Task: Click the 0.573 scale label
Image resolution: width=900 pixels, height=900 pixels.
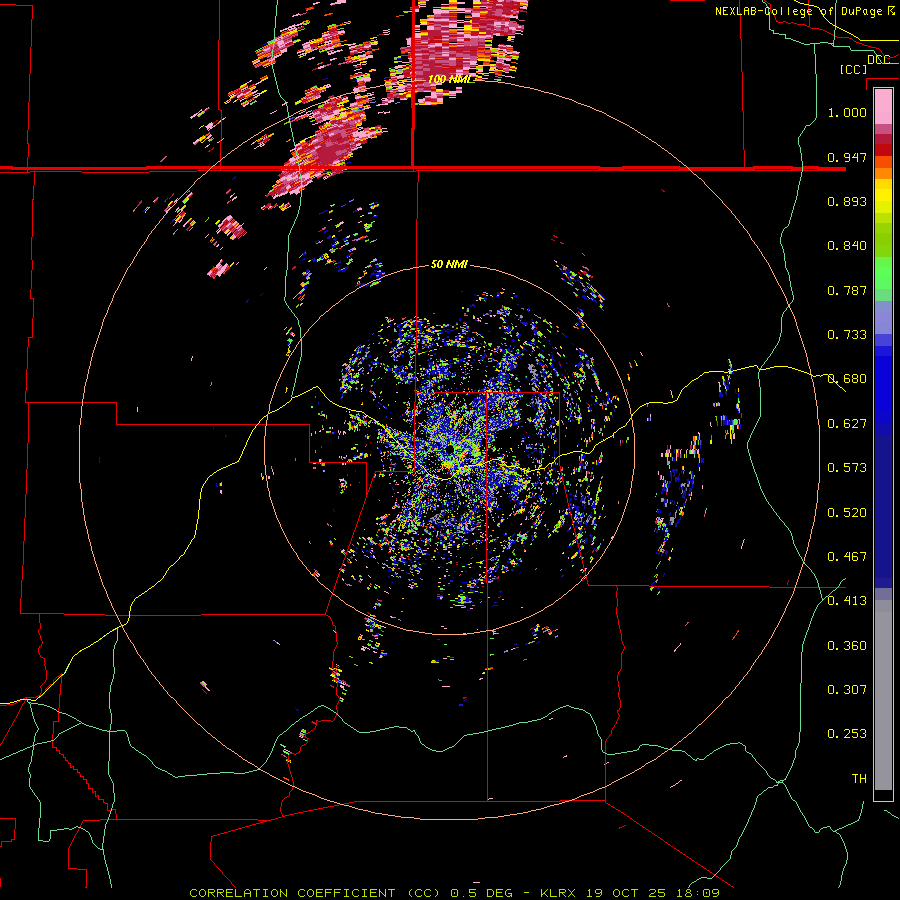Action: pyautogui.click(x=847, y=468)
